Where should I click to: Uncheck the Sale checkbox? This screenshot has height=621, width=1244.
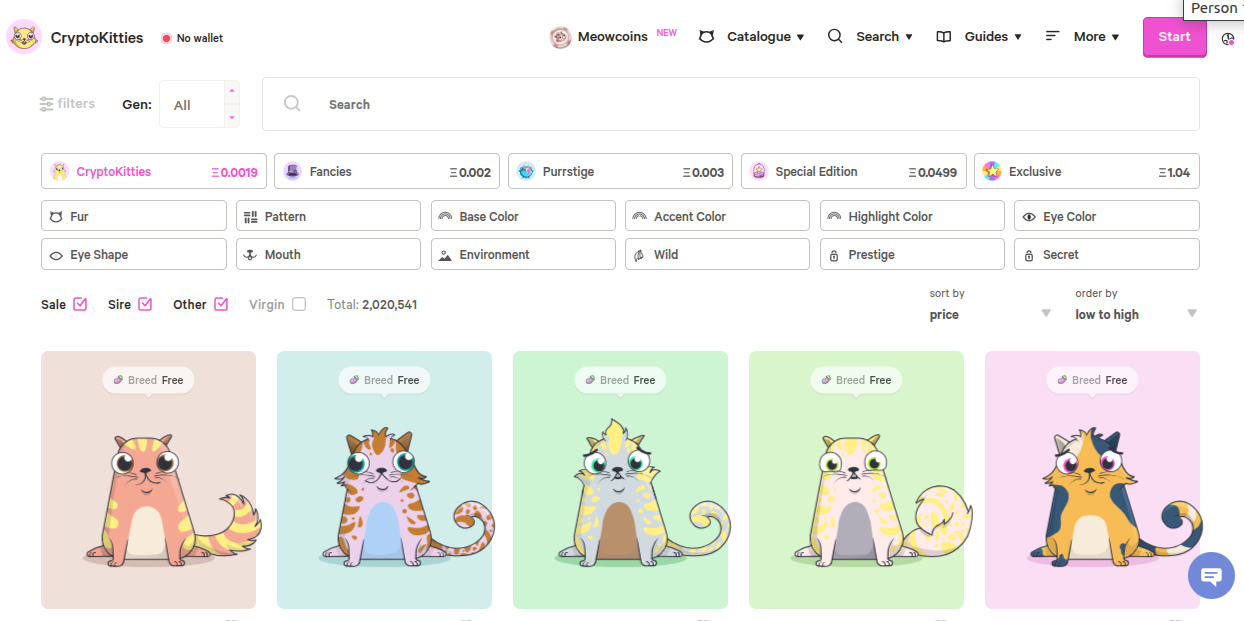pyautogui.click(x=81, y=304)
